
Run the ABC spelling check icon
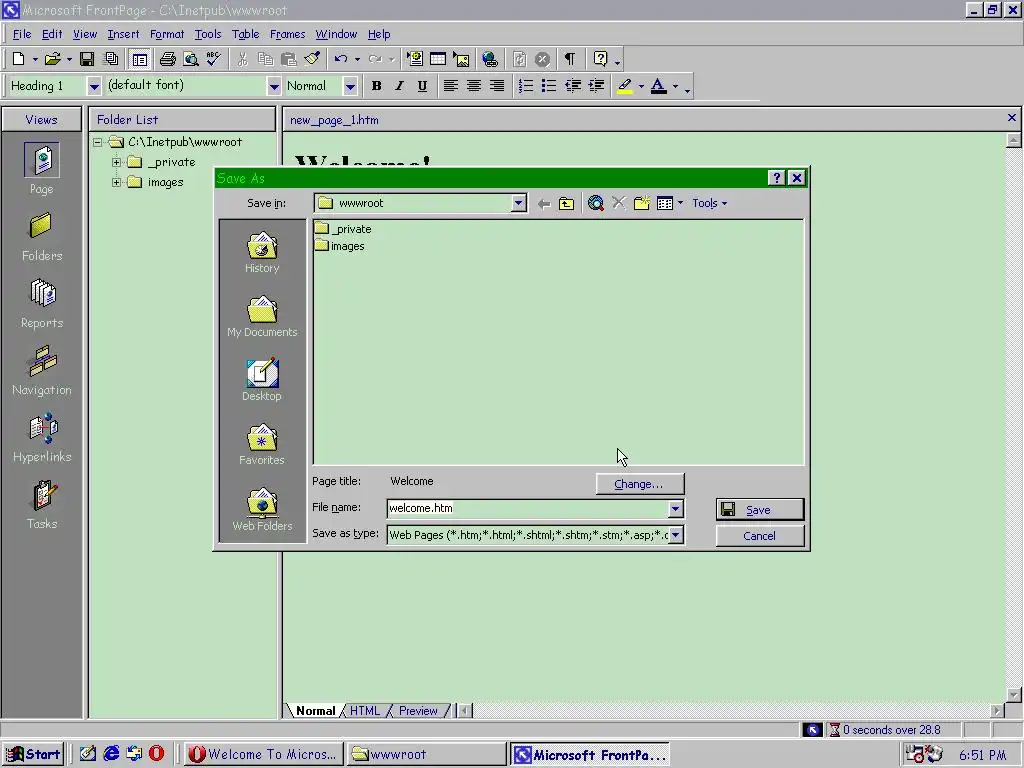[x=214, y=59]
